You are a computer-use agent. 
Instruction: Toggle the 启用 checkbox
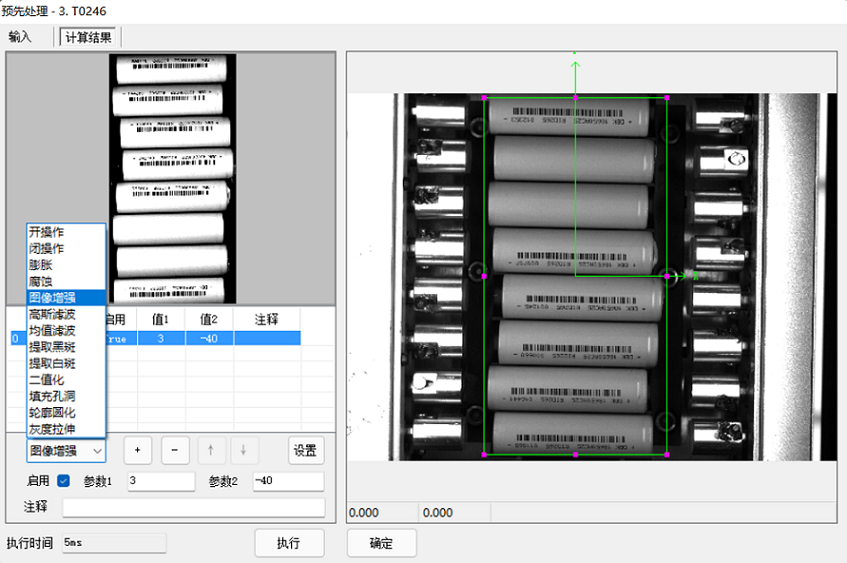click(x=63, y=480)
